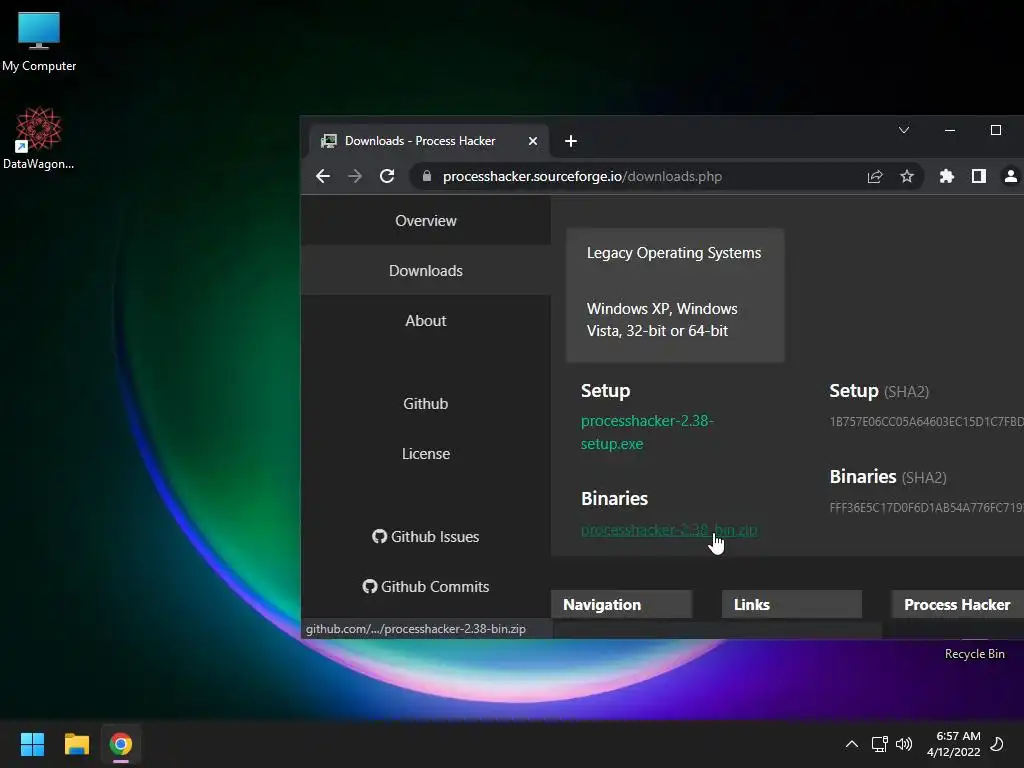Open File Explorer from the taskbar
This screenshot has height=768, width=1024.
[x=76, y=744]
